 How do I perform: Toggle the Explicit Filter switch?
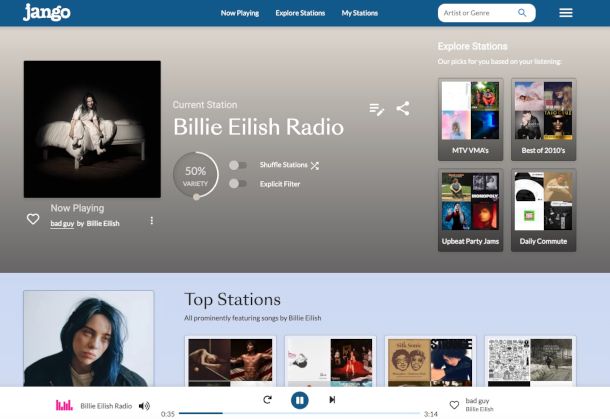coord(238,183)
